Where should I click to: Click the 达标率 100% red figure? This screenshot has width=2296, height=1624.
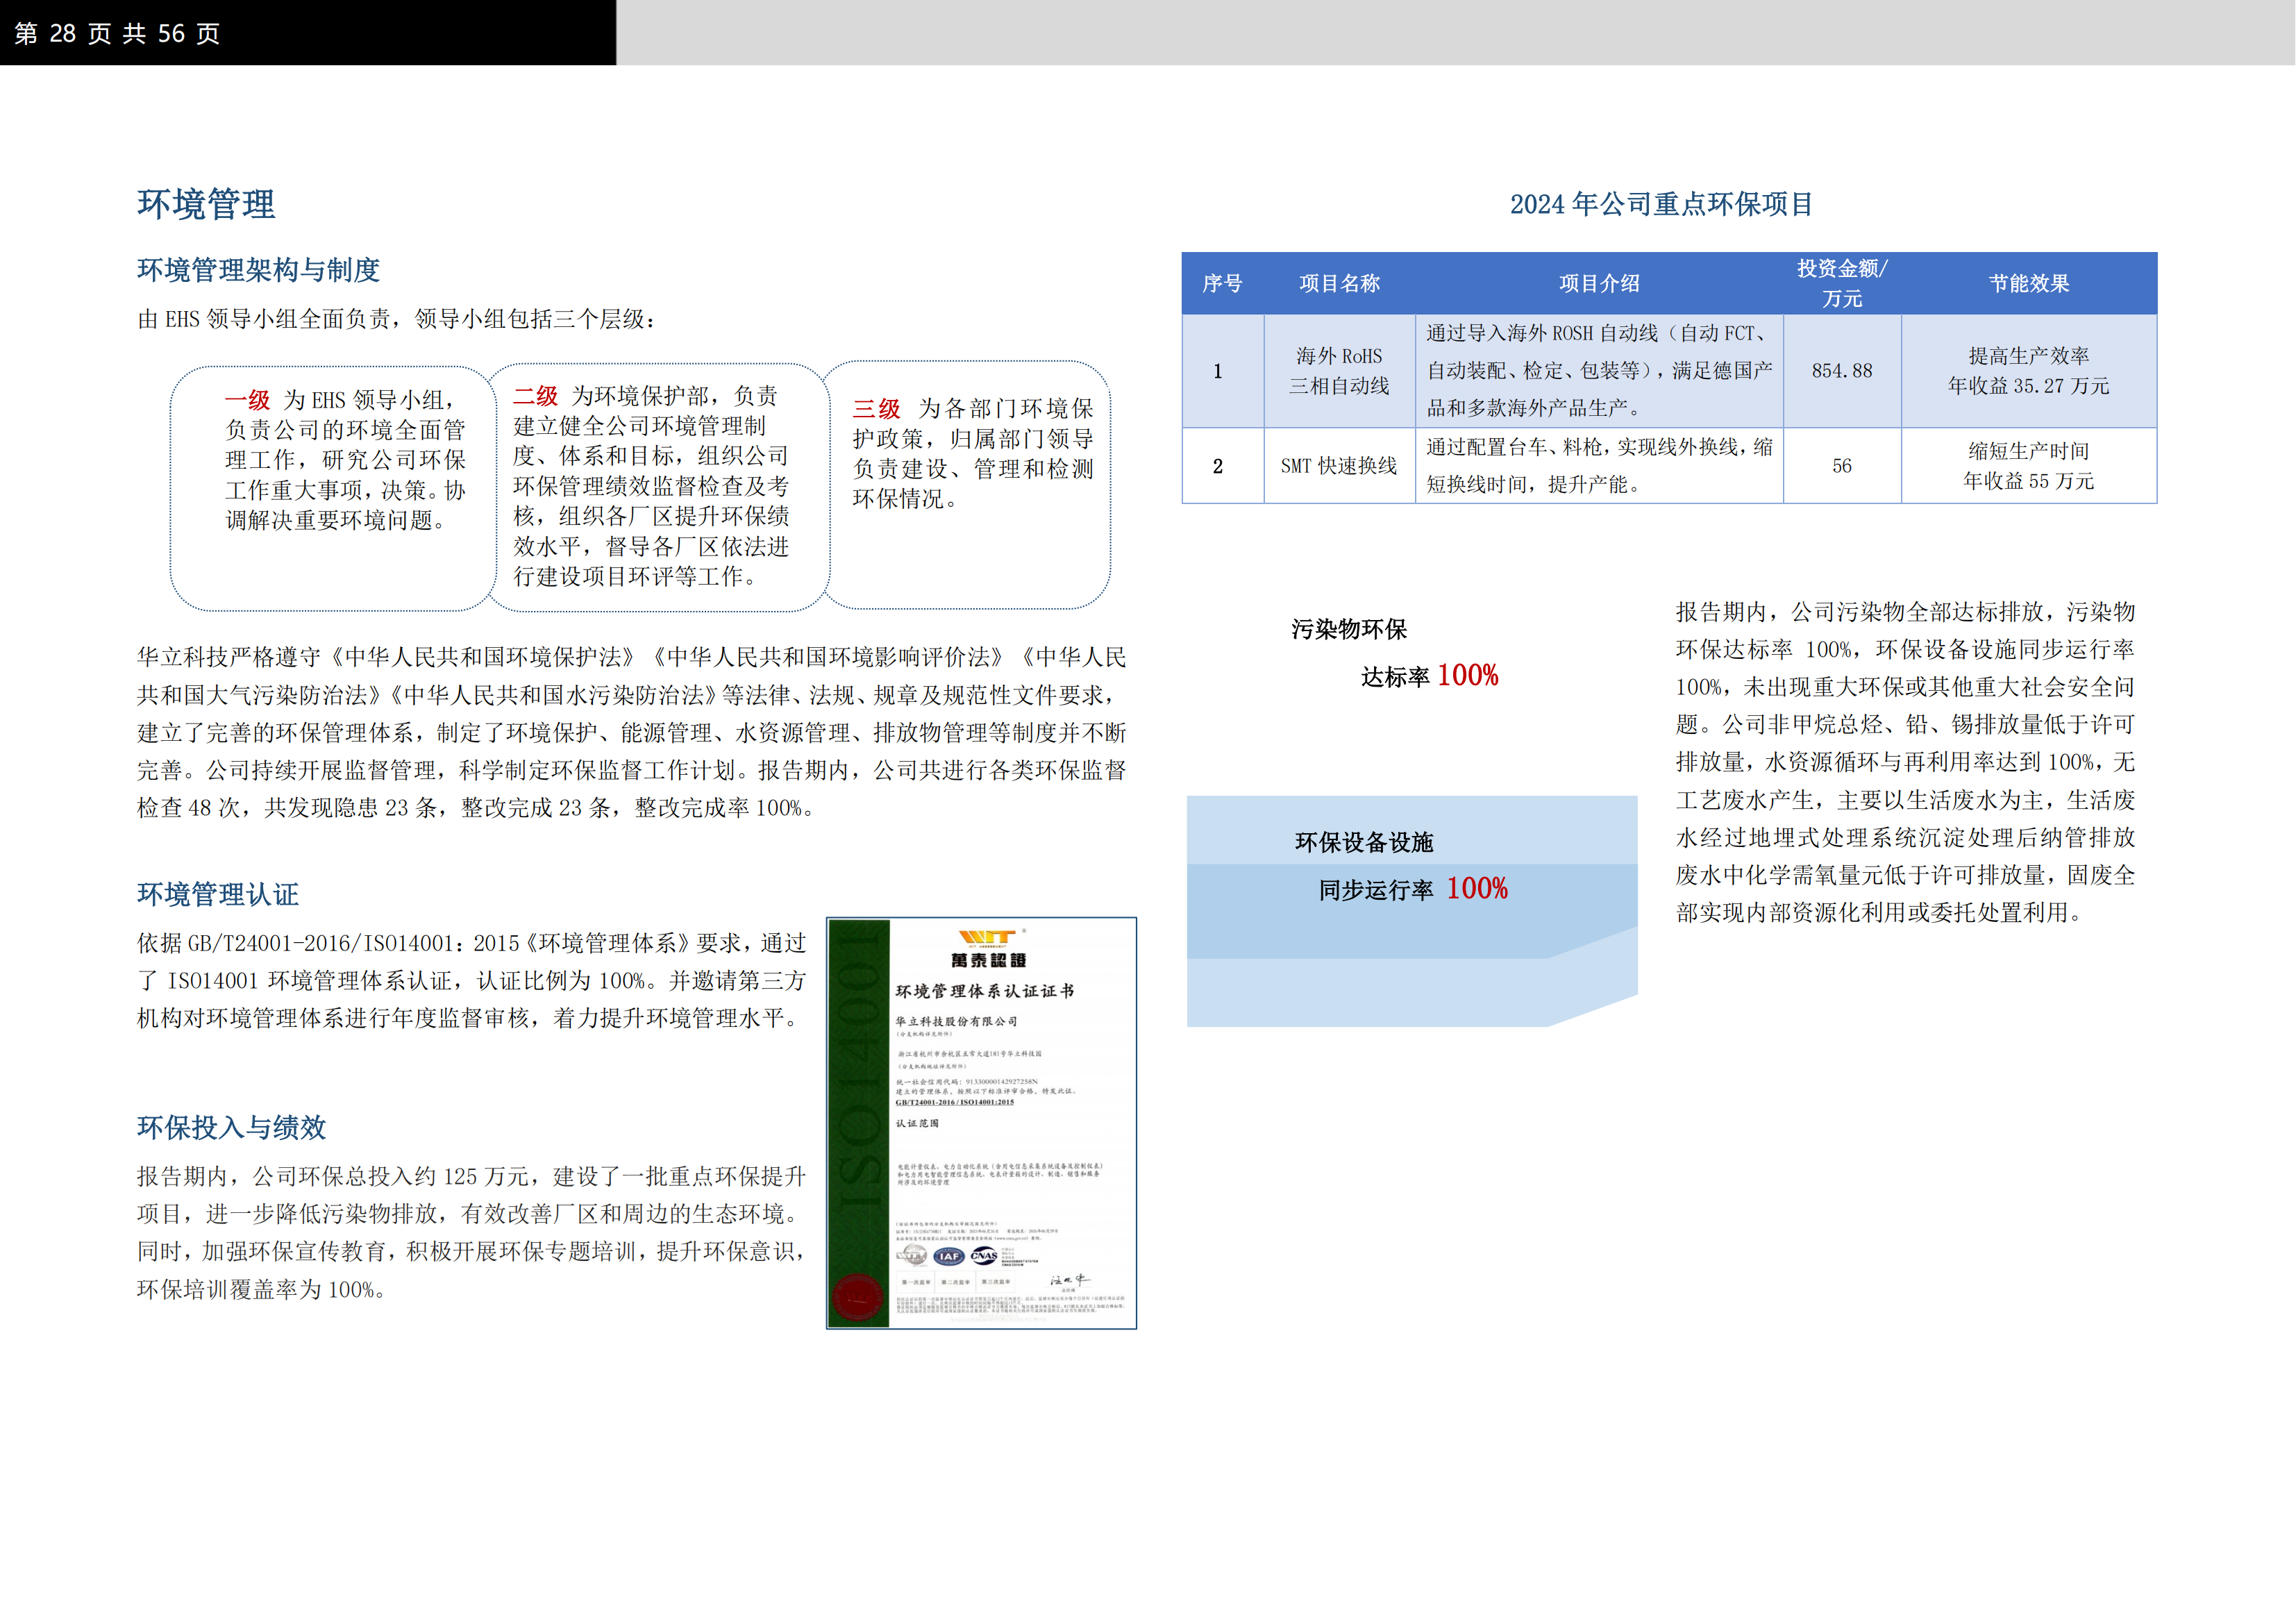coord(1467,676)
